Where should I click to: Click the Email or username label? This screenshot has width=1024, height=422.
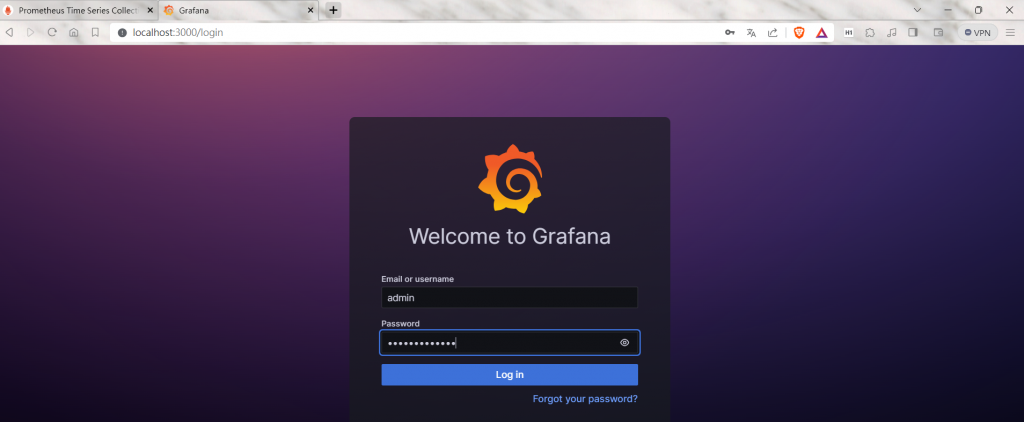[417, 279]
